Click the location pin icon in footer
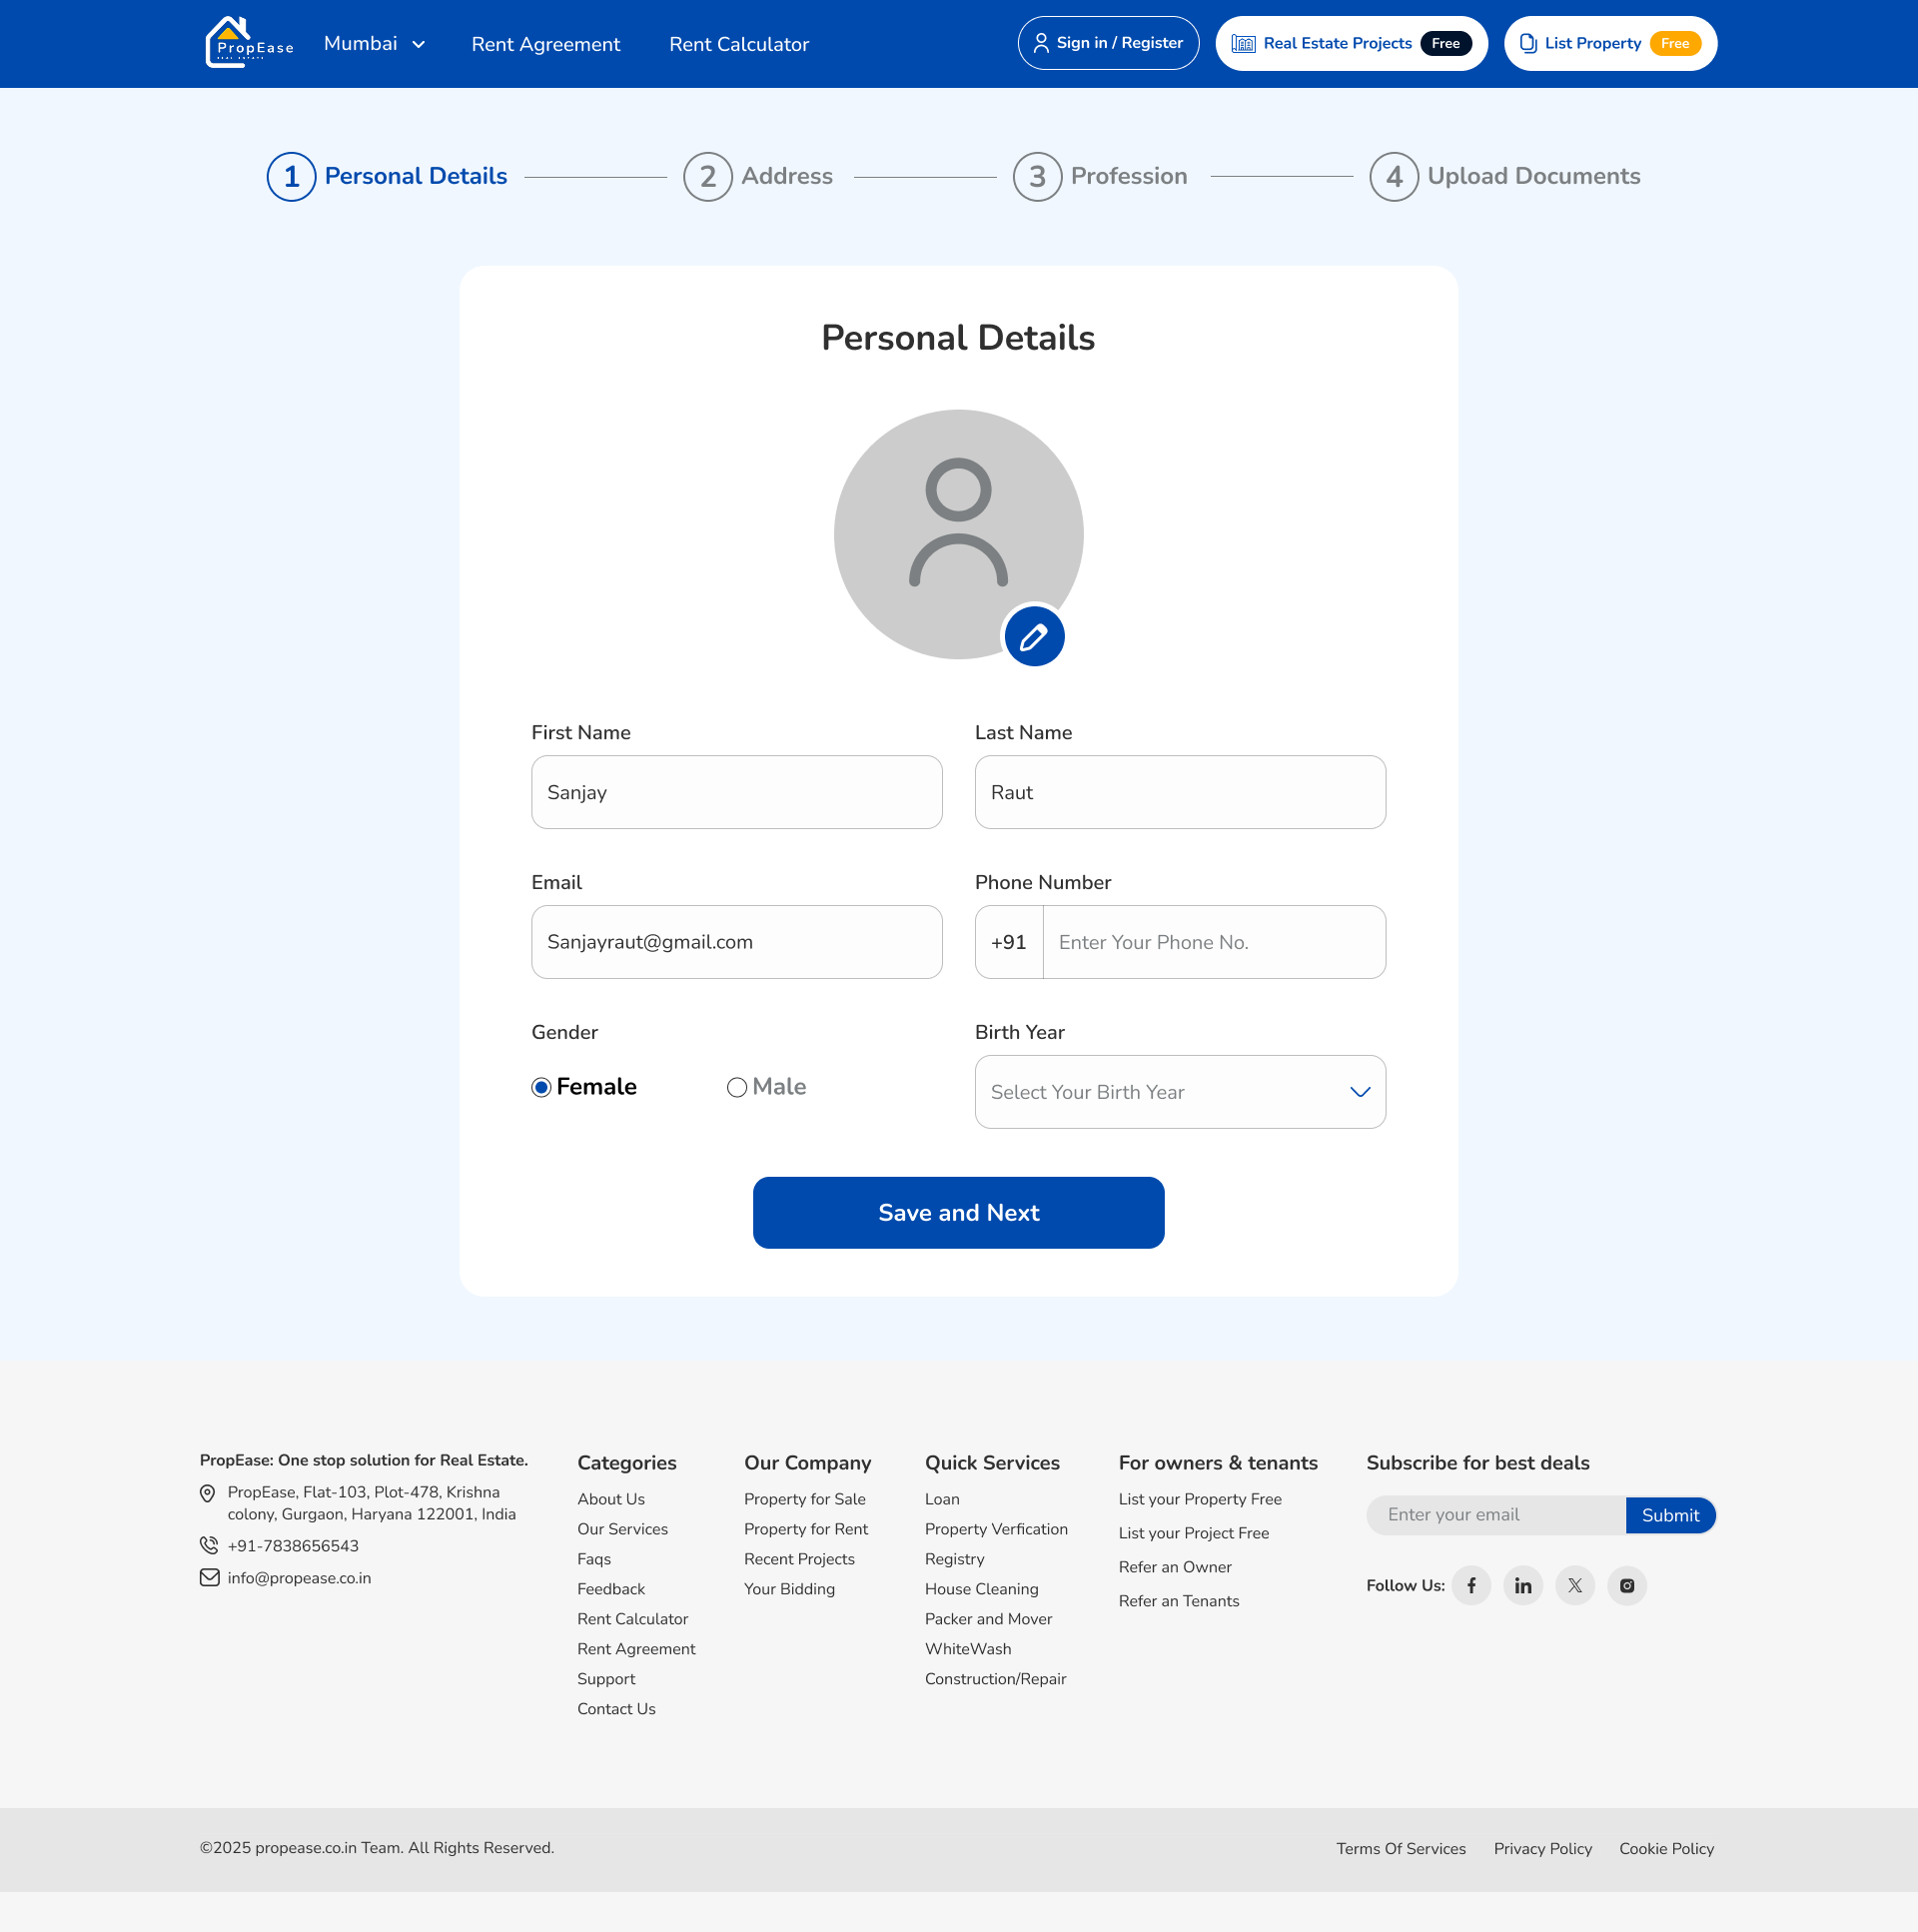Viewport: 1918px width, 1932px height. [208, 1493]
